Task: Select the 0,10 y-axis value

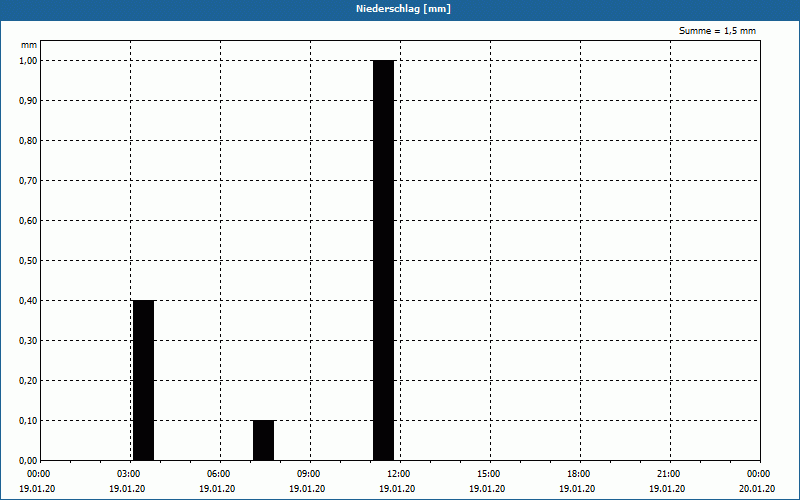Action: [29, 421]
